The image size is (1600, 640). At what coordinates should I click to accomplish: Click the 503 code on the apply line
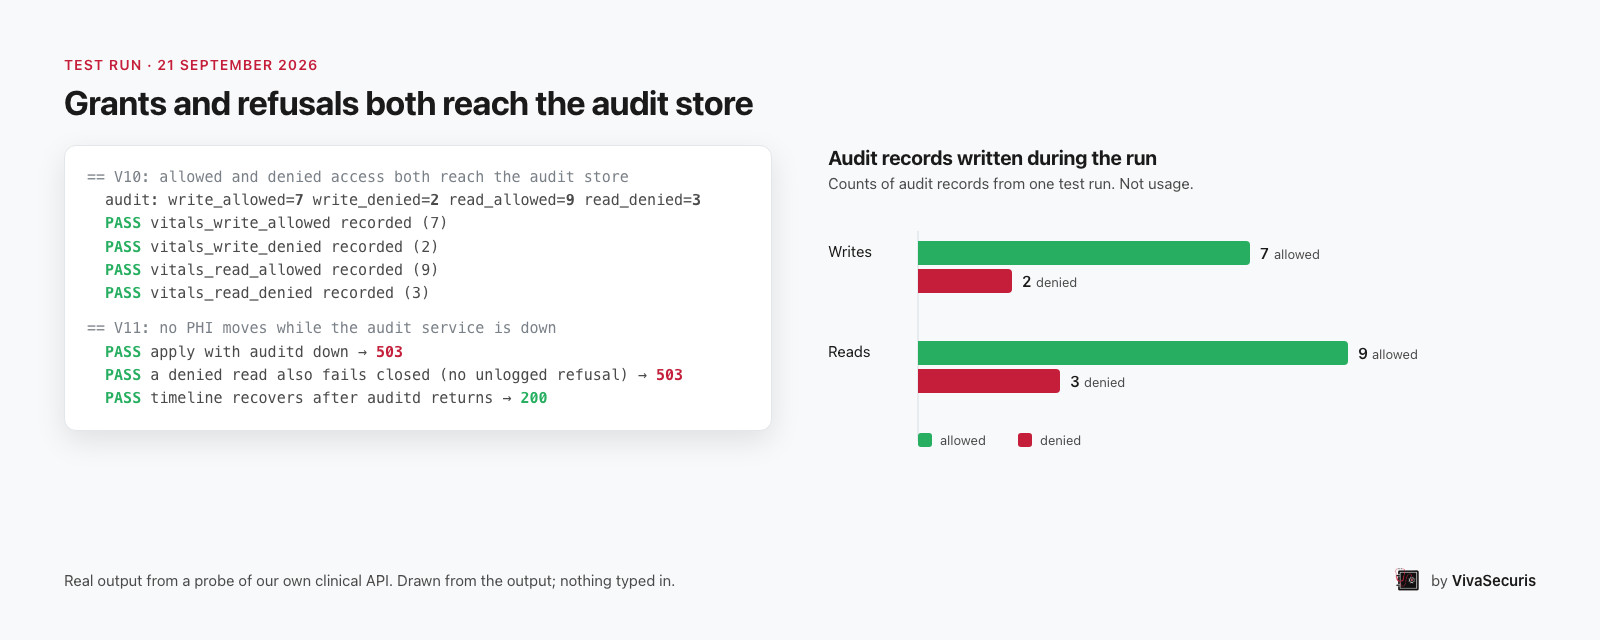pos(389,352)
